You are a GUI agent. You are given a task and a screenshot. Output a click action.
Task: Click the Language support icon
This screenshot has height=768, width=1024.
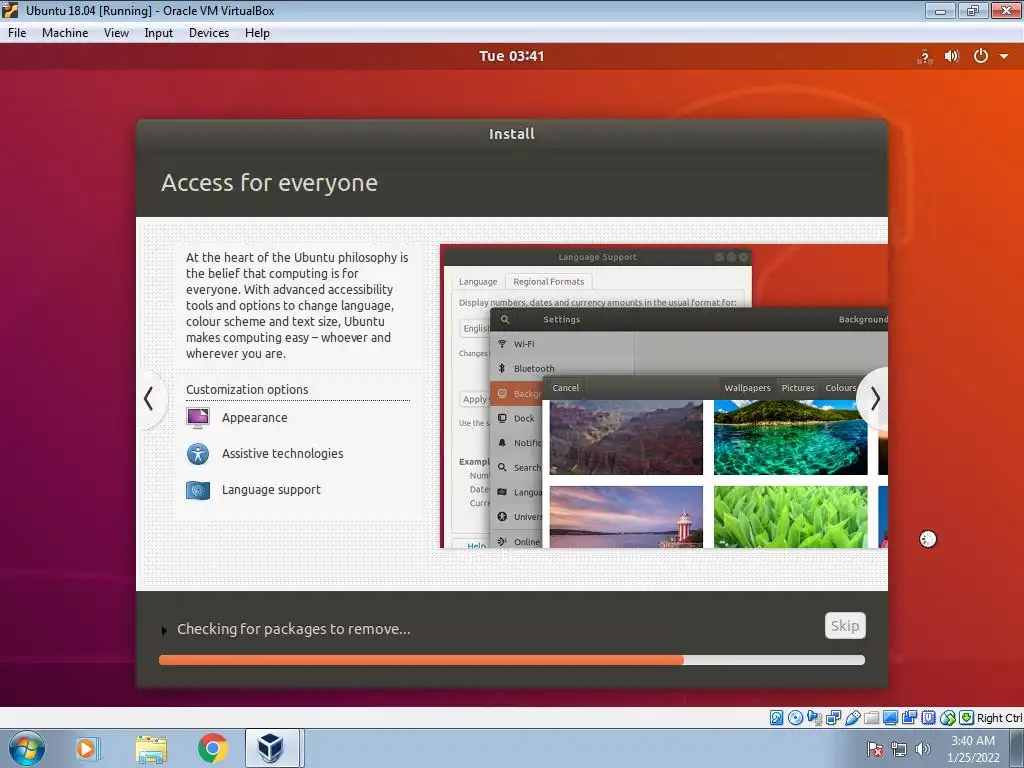coord(198,490)
